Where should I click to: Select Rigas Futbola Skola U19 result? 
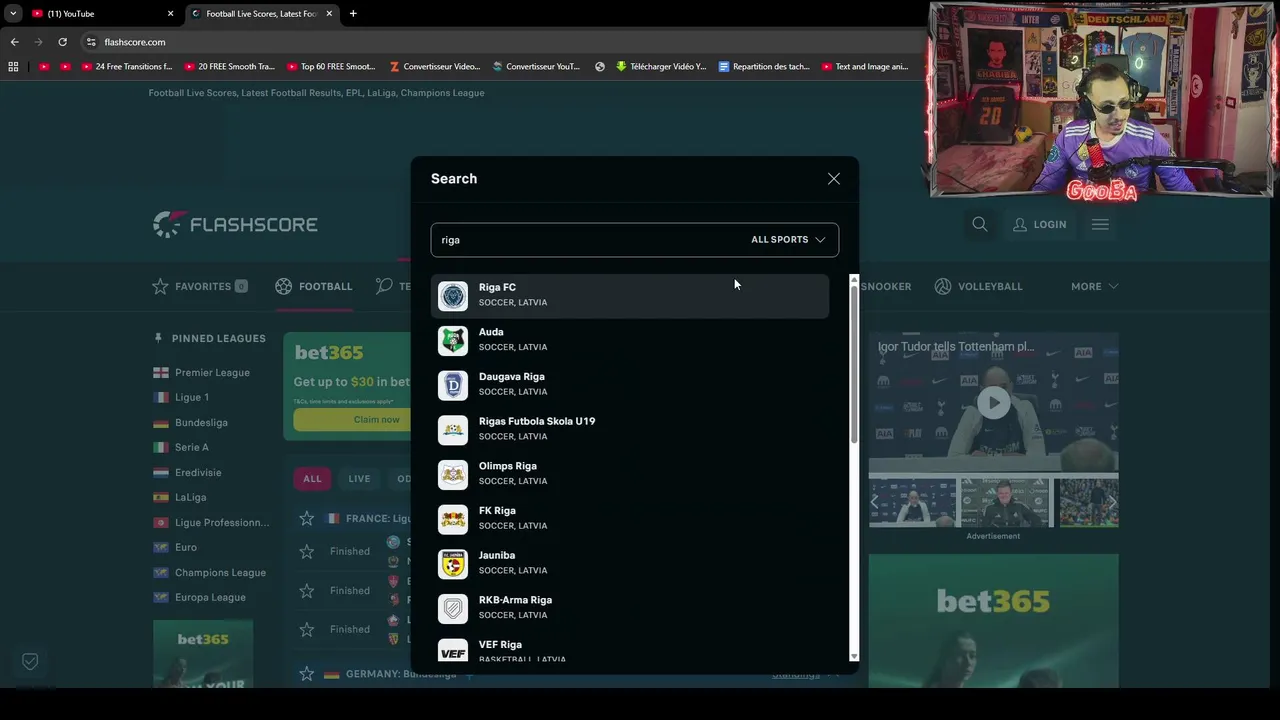point(630,430)
